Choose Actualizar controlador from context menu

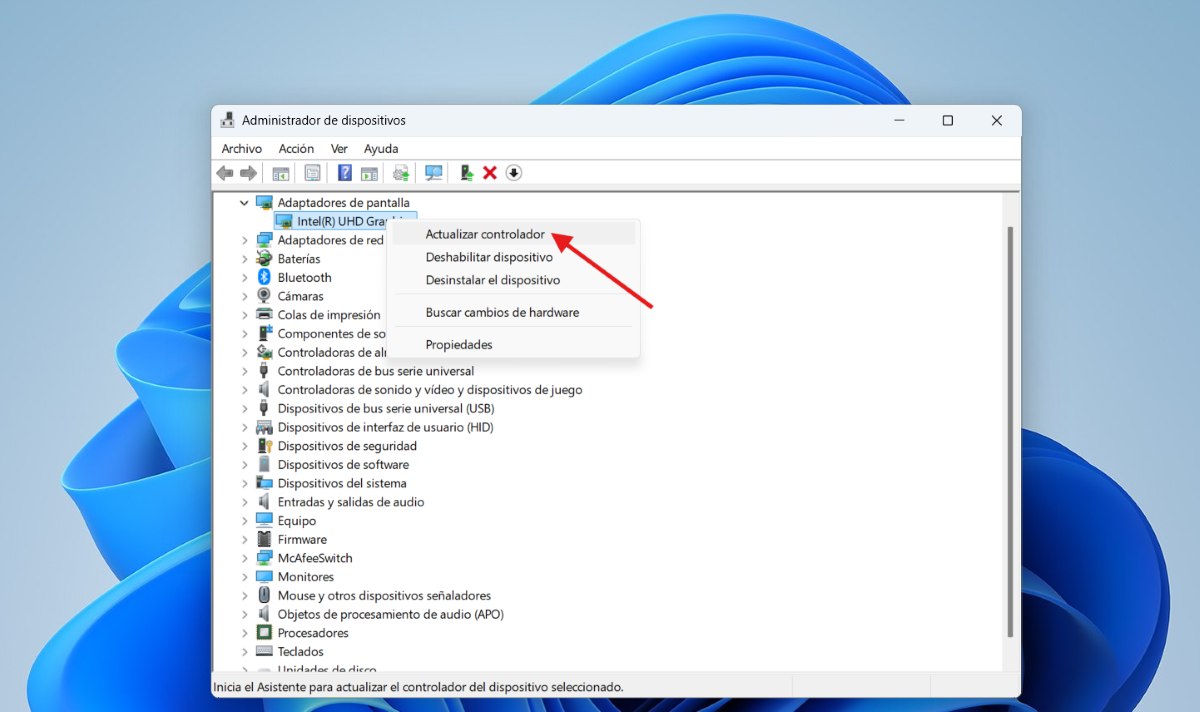pos(485,234)
